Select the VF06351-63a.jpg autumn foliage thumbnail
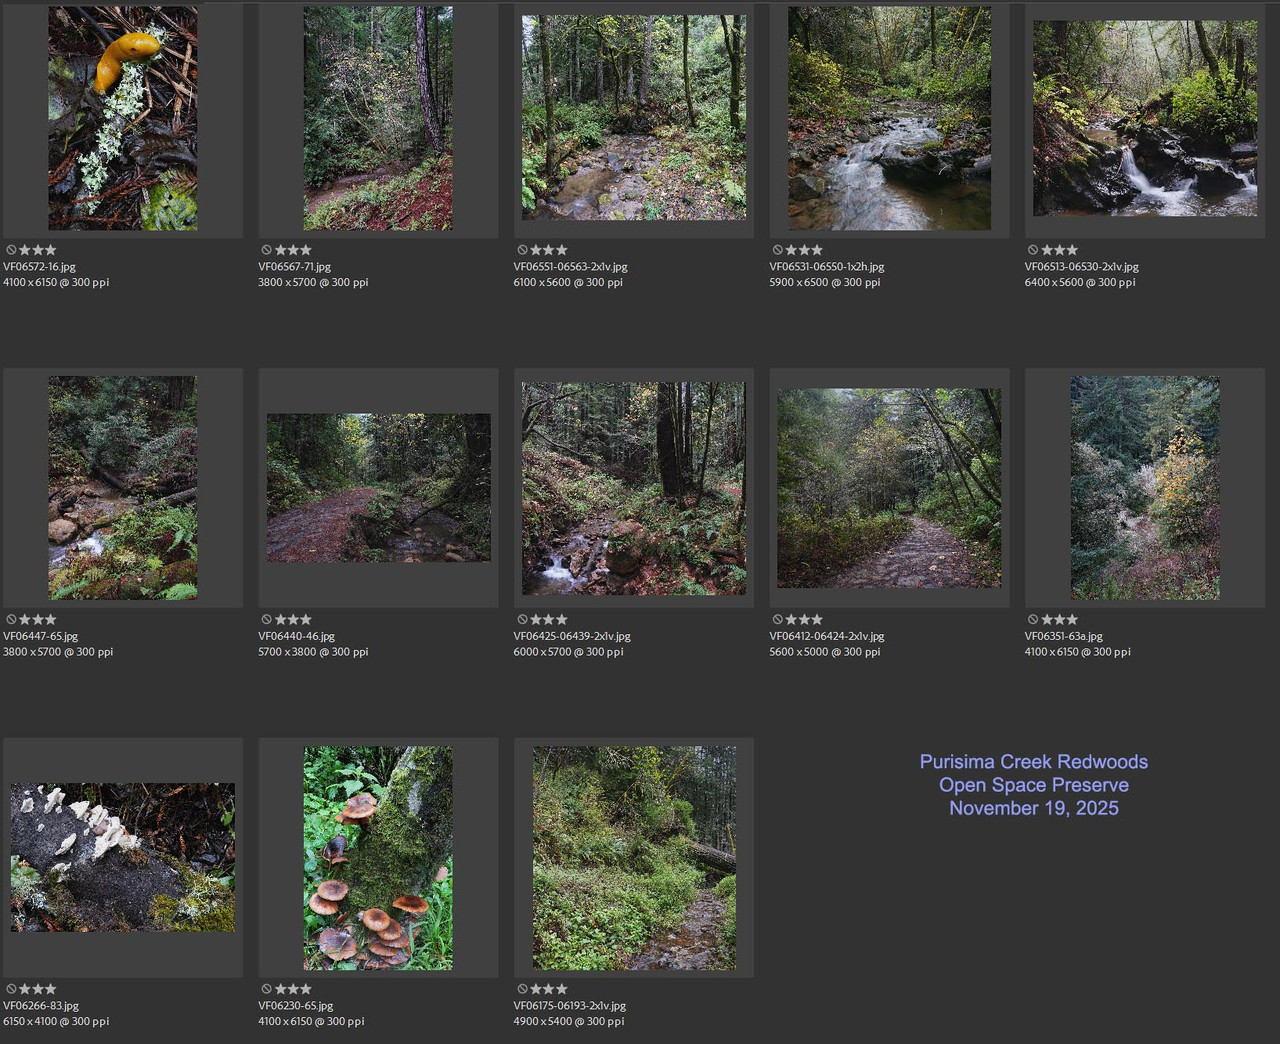 [x=1145, y=488]
